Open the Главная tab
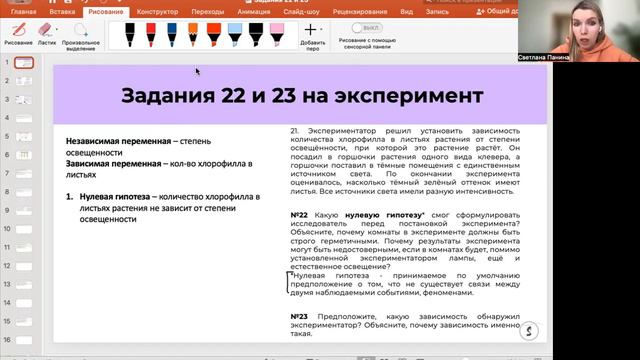The image size is (640, 360). click(x=23, y=12)
